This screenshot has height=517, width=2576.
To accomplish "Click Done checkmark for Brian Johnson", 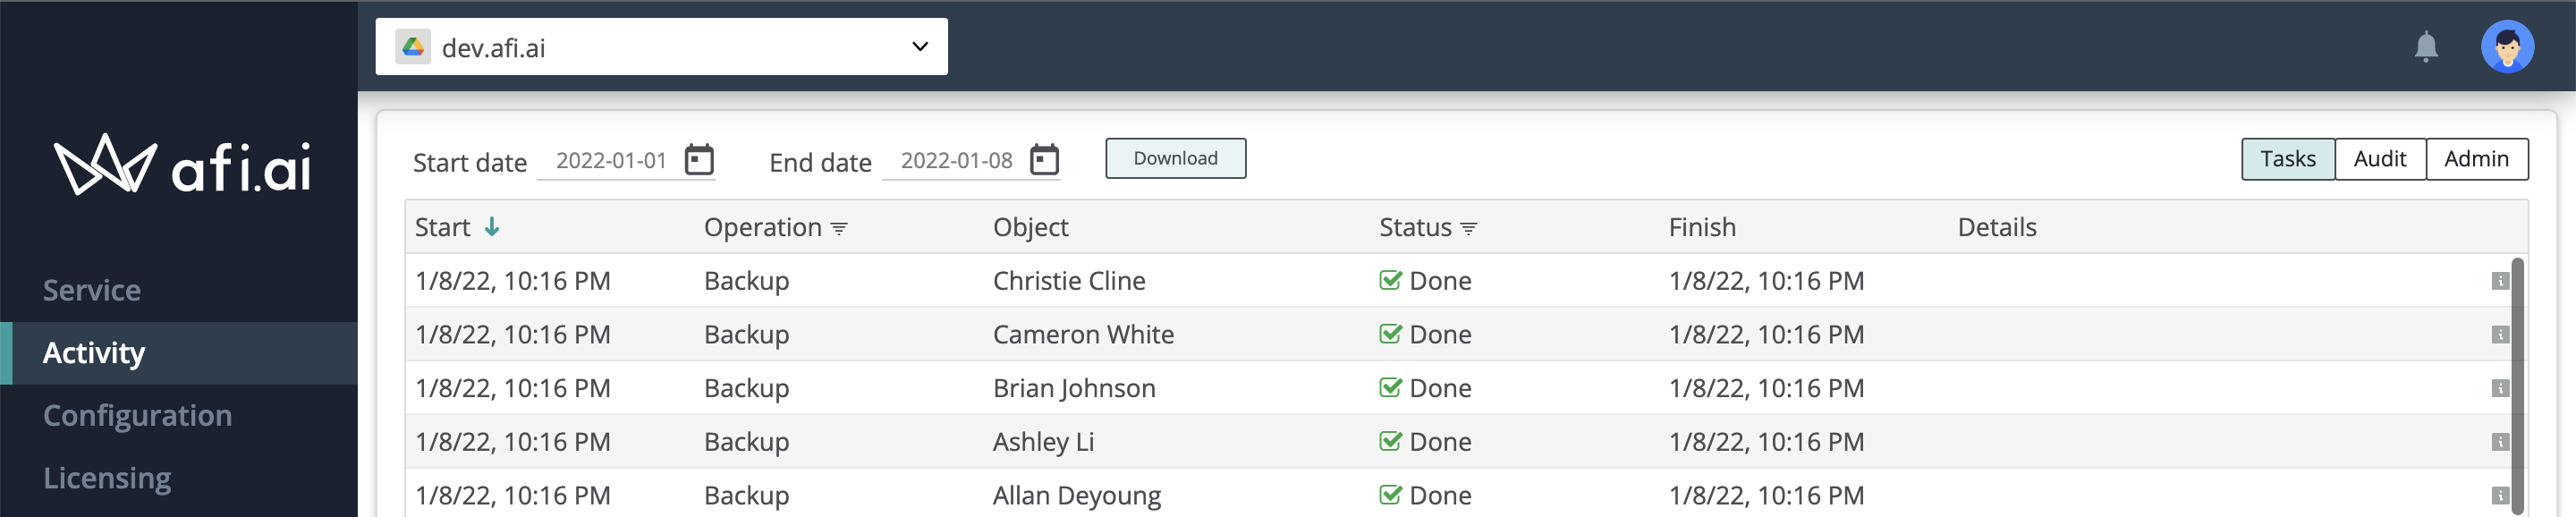I will 1390,388.
